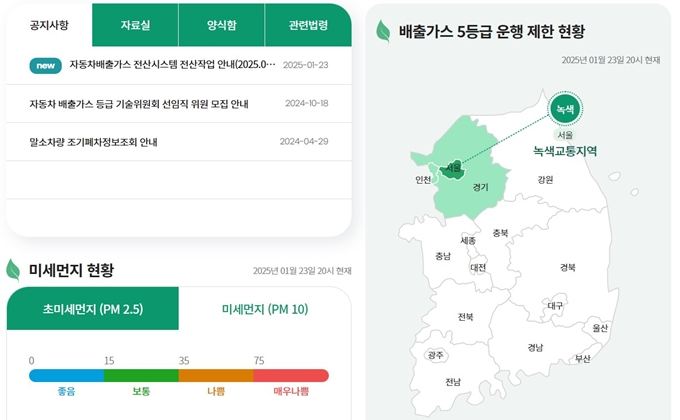Screen dimensions: 680x420
Task: Open the 공지사항 tab
Action: pyautogui.click(x=49, y=25)
